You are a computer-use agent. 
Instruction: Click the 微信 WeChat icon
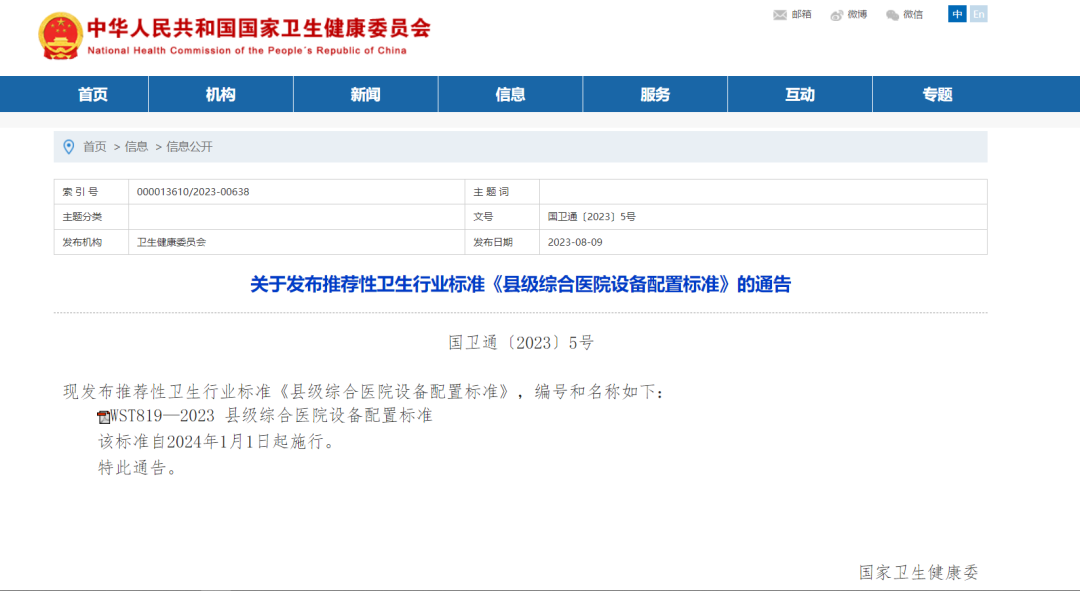[893, 15]
